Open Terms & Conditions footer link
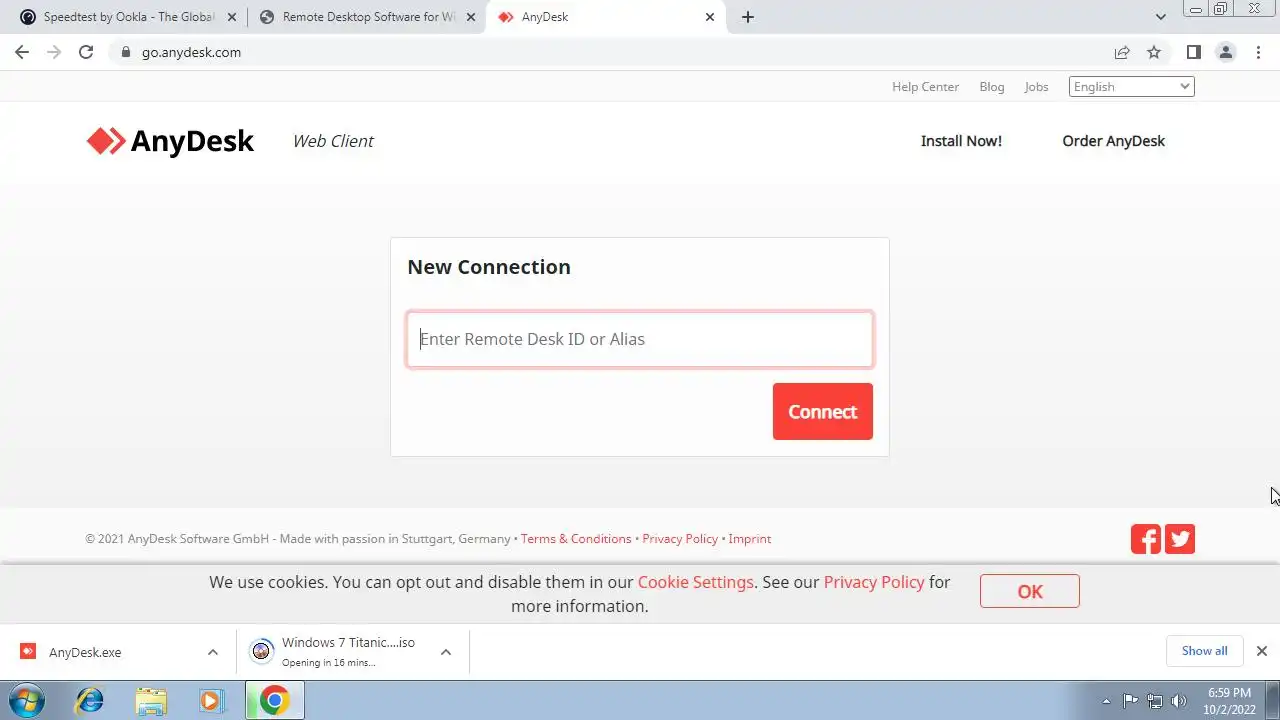Image resolution: width=1280 pixels, height=720 pixels. pyautogui.click(x=576, y=539)
